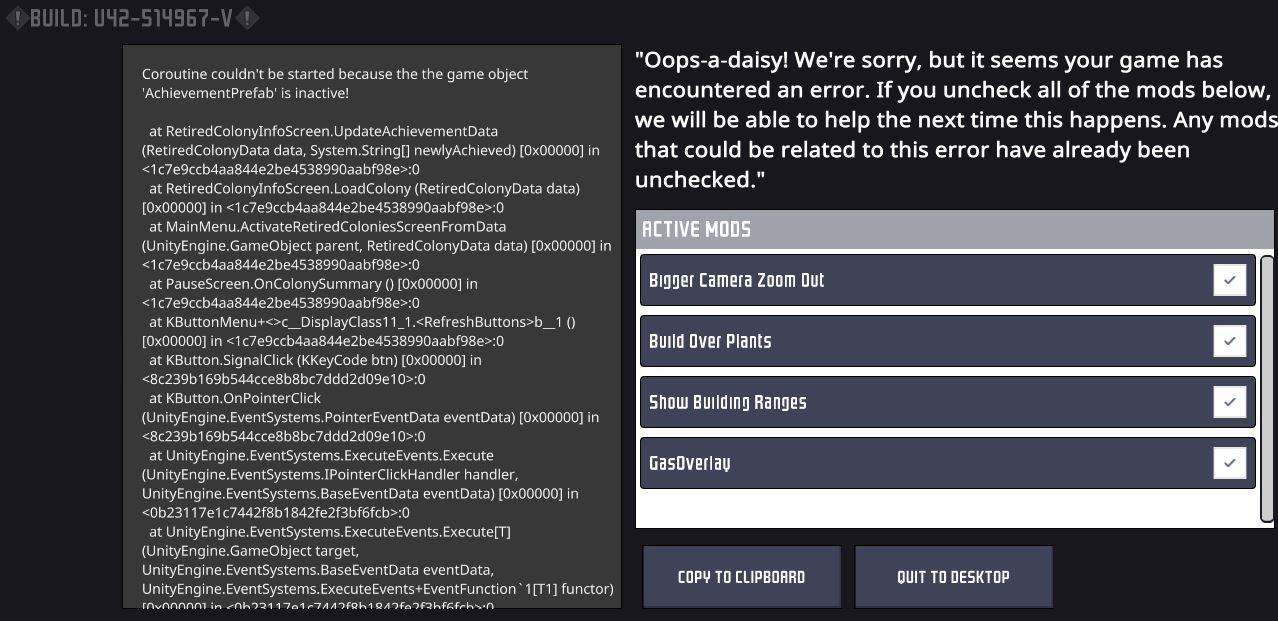Viewport: 1278px width, 621px height.
Task: Click the Show Building Ranges mod name
Action: [x=727, y=403]
